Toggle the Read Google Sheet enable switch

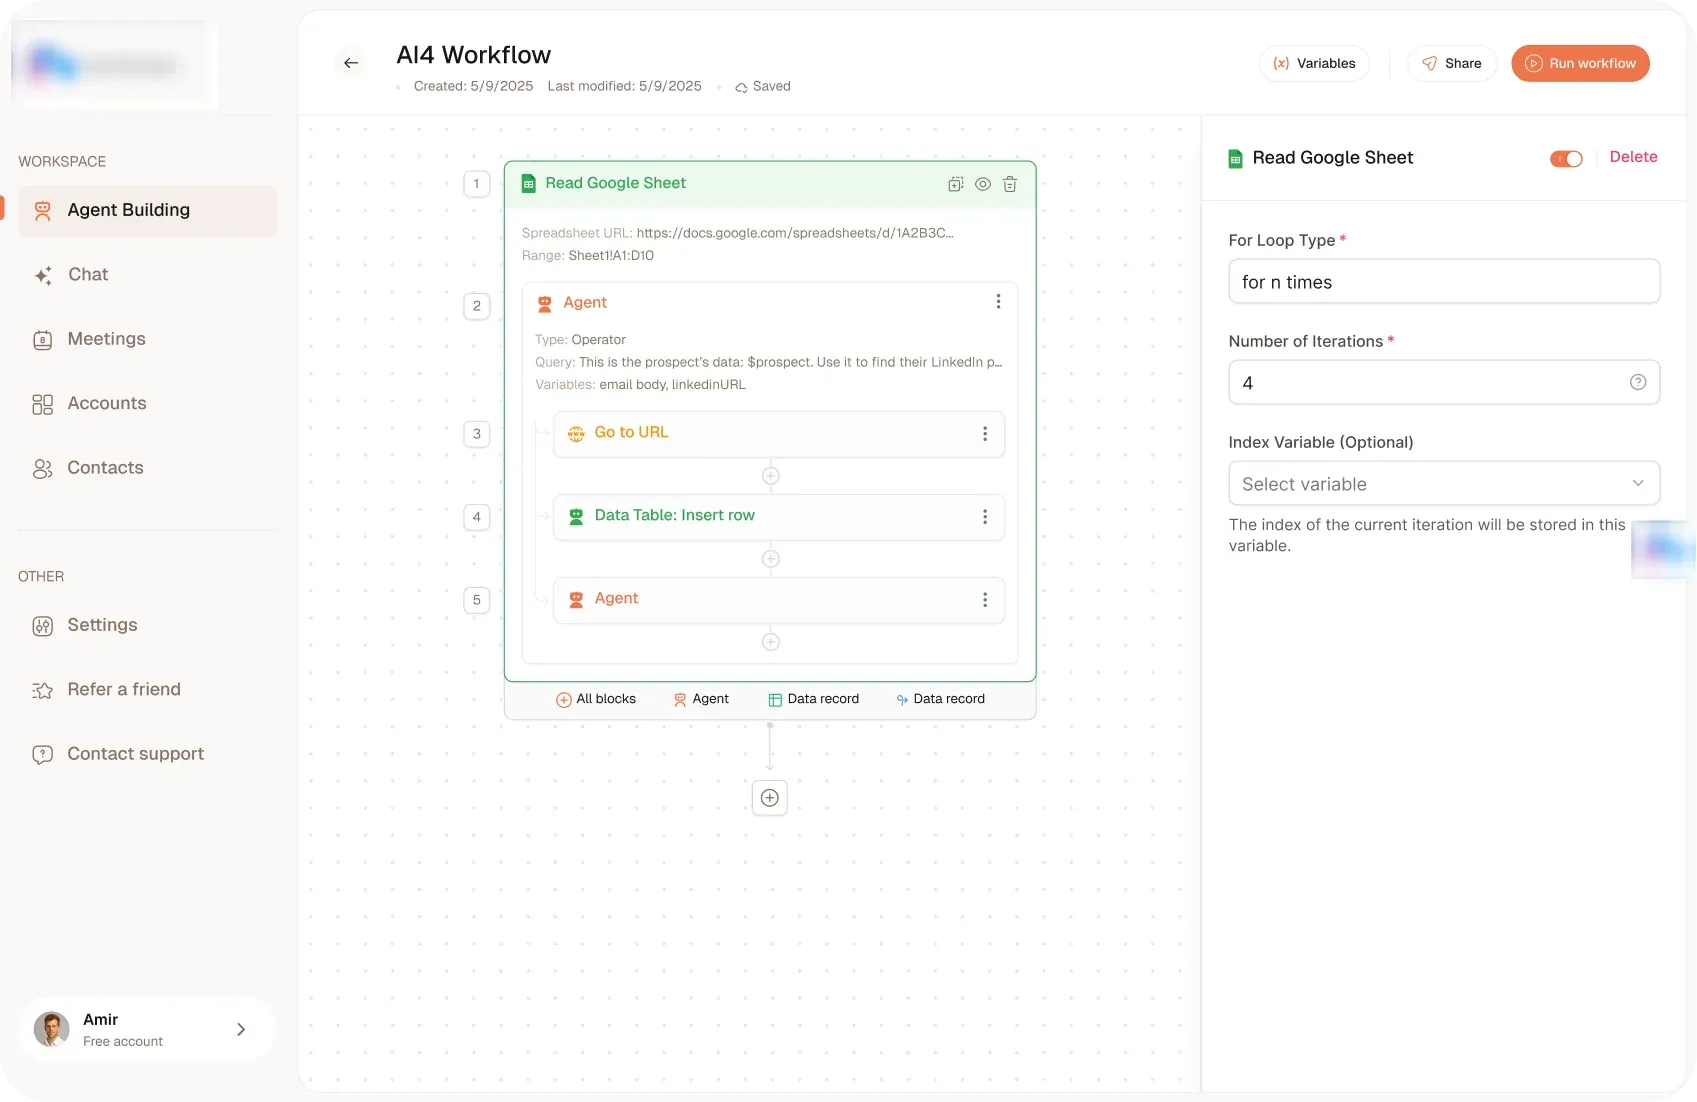[x=1566, y=159]
